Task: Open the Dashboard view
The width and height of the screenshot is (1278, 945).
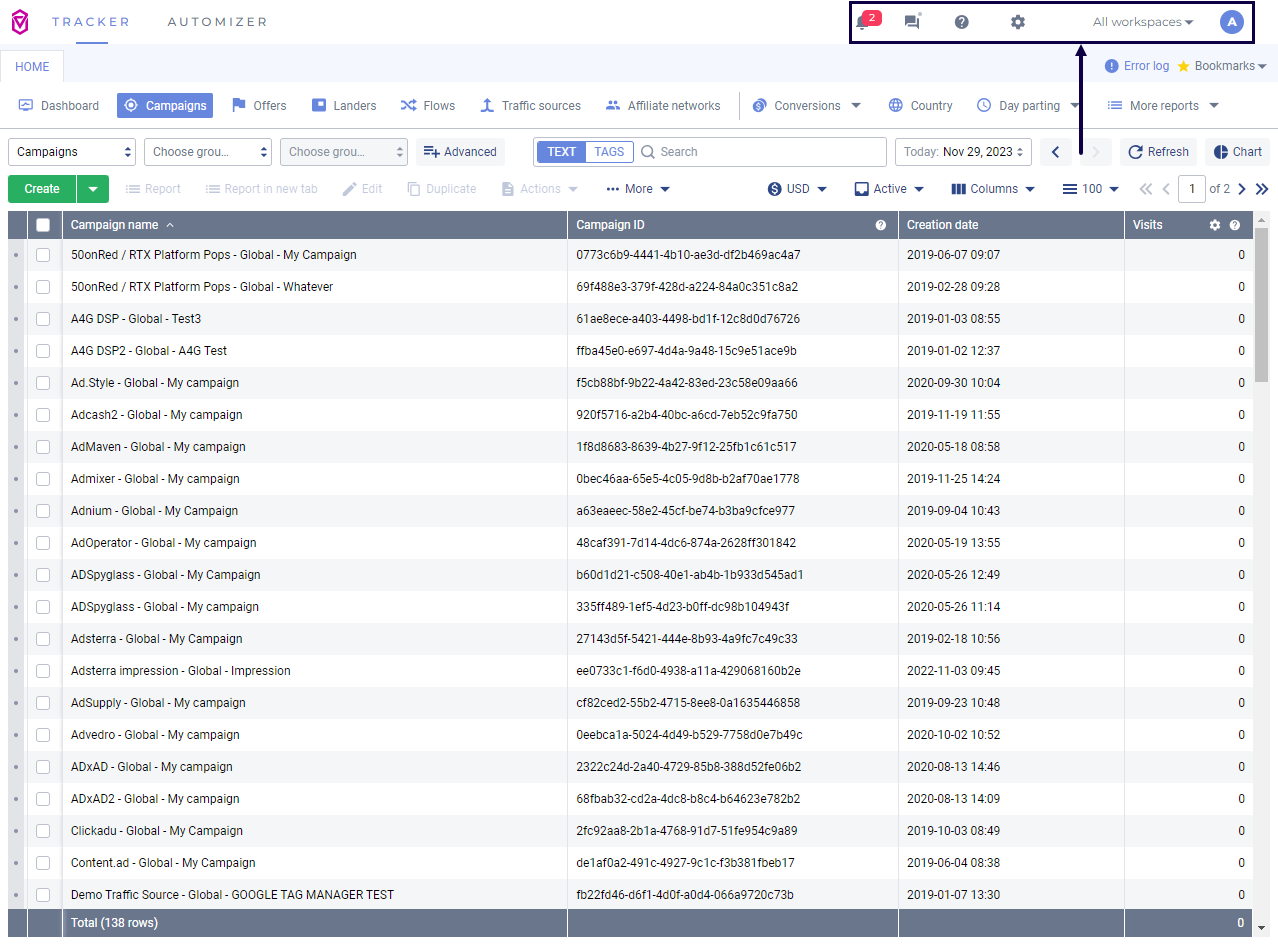Action: tap(59, 106)
